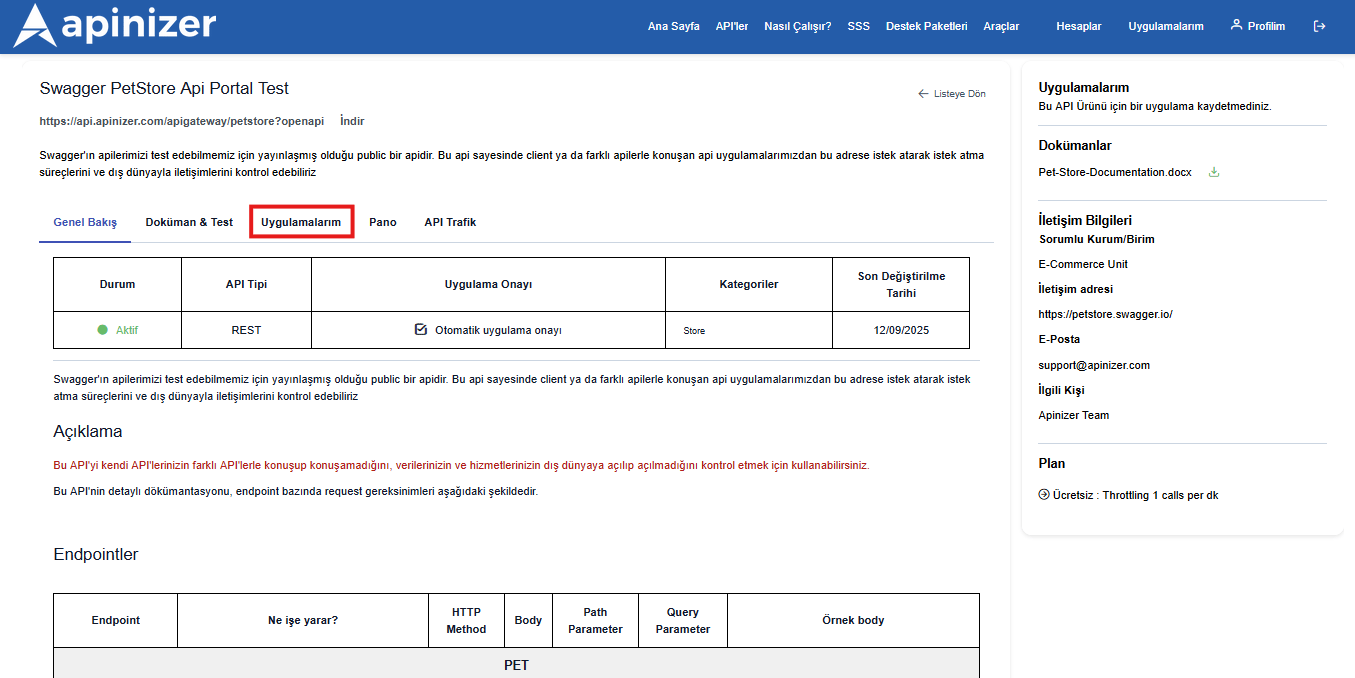Click the Profilim user icon
The height and width of the screenshot is (678, 1355).
[1236, 25]
